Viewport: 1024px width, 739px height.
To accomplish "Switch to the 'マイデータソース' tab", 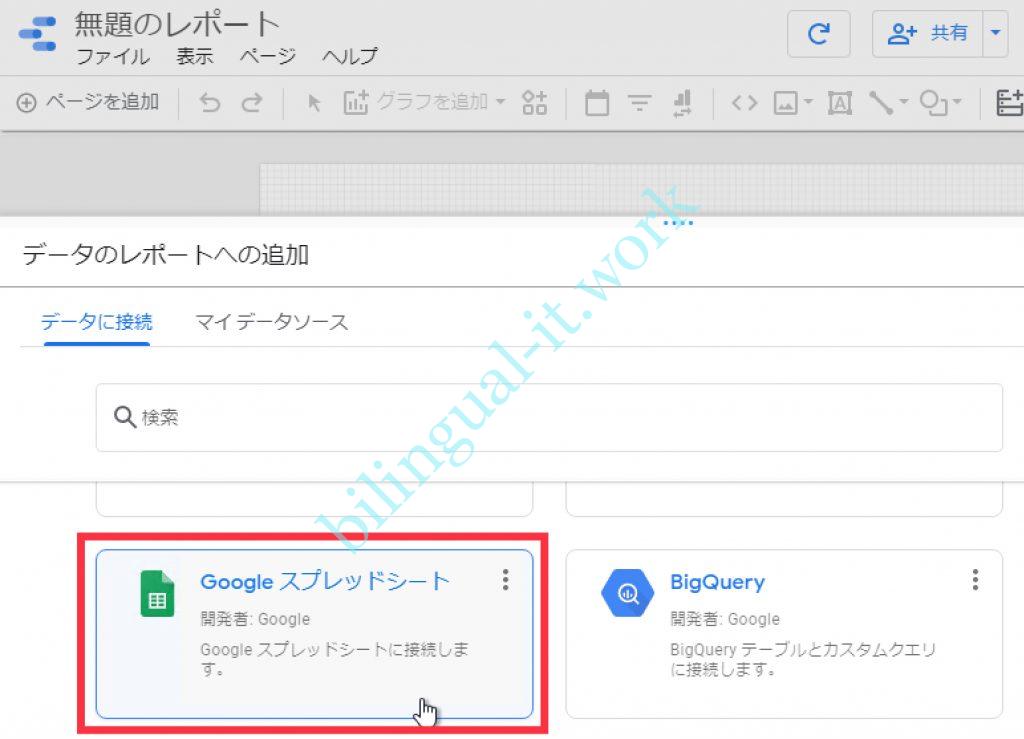I will (x=271, y=322).
